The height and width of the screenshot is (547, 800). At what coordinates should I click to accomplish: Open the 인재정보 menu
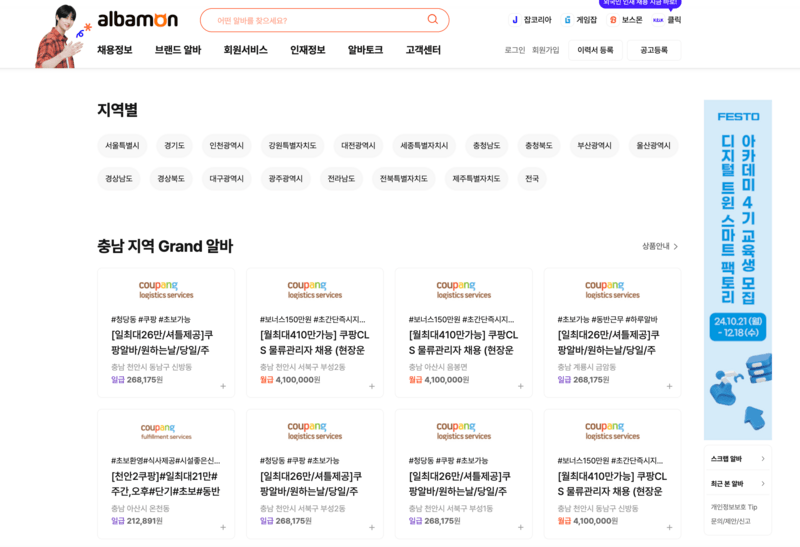pyautogui.click(x=308, y=50)
